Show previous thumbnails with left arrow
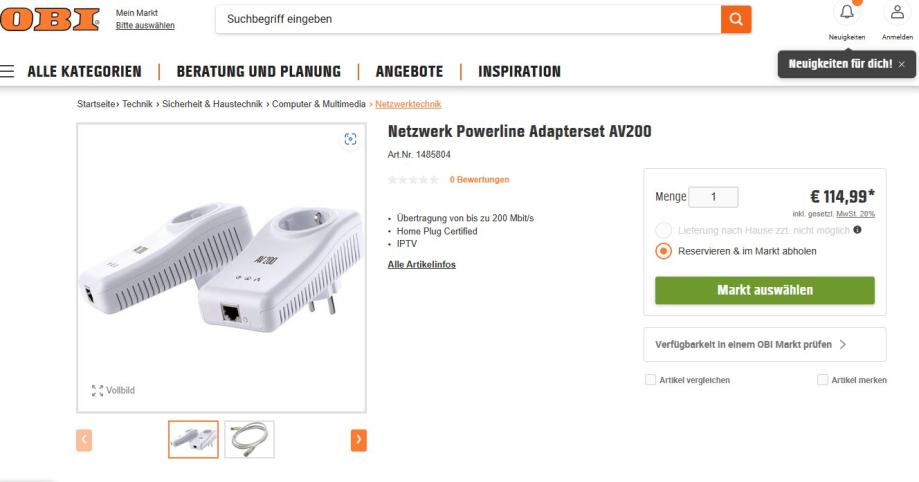 (x=85, y=438)
